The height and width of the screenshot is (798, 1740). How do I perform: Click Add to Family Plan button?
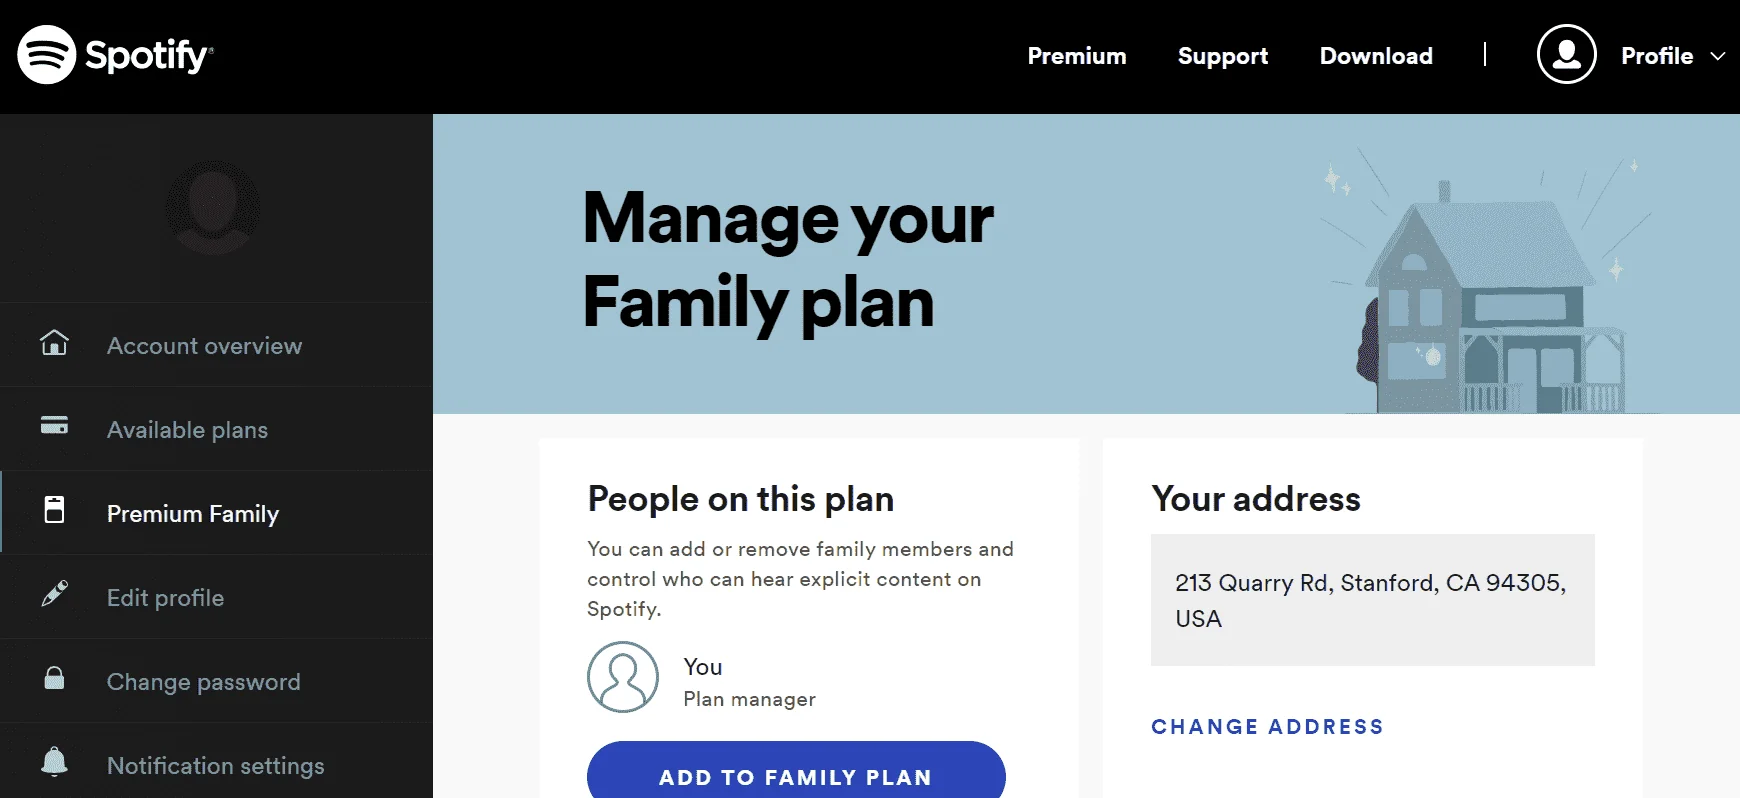[796, 770]
